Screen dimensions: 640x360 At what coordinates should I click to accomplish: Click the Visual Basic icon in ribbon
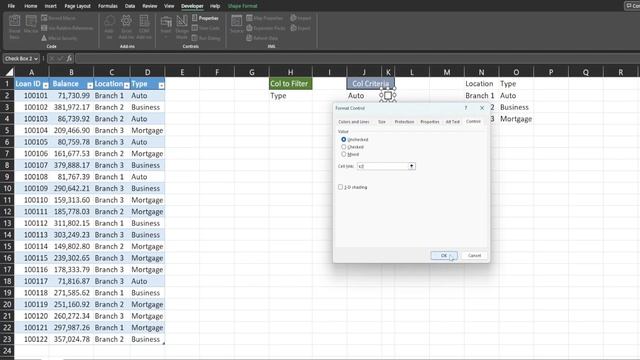[15, 21]
